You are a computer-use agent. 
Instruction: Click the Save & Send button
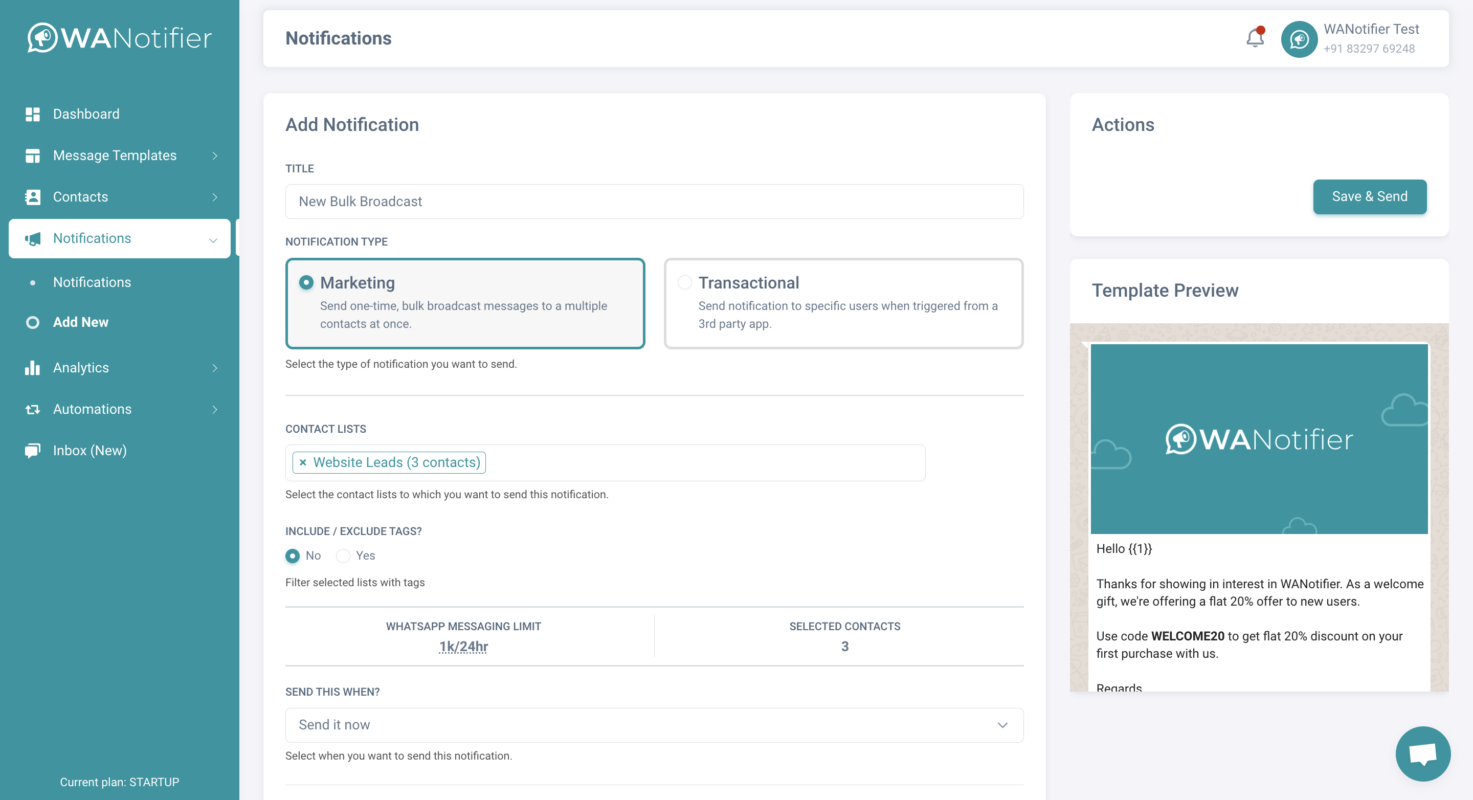(1369, 197)
